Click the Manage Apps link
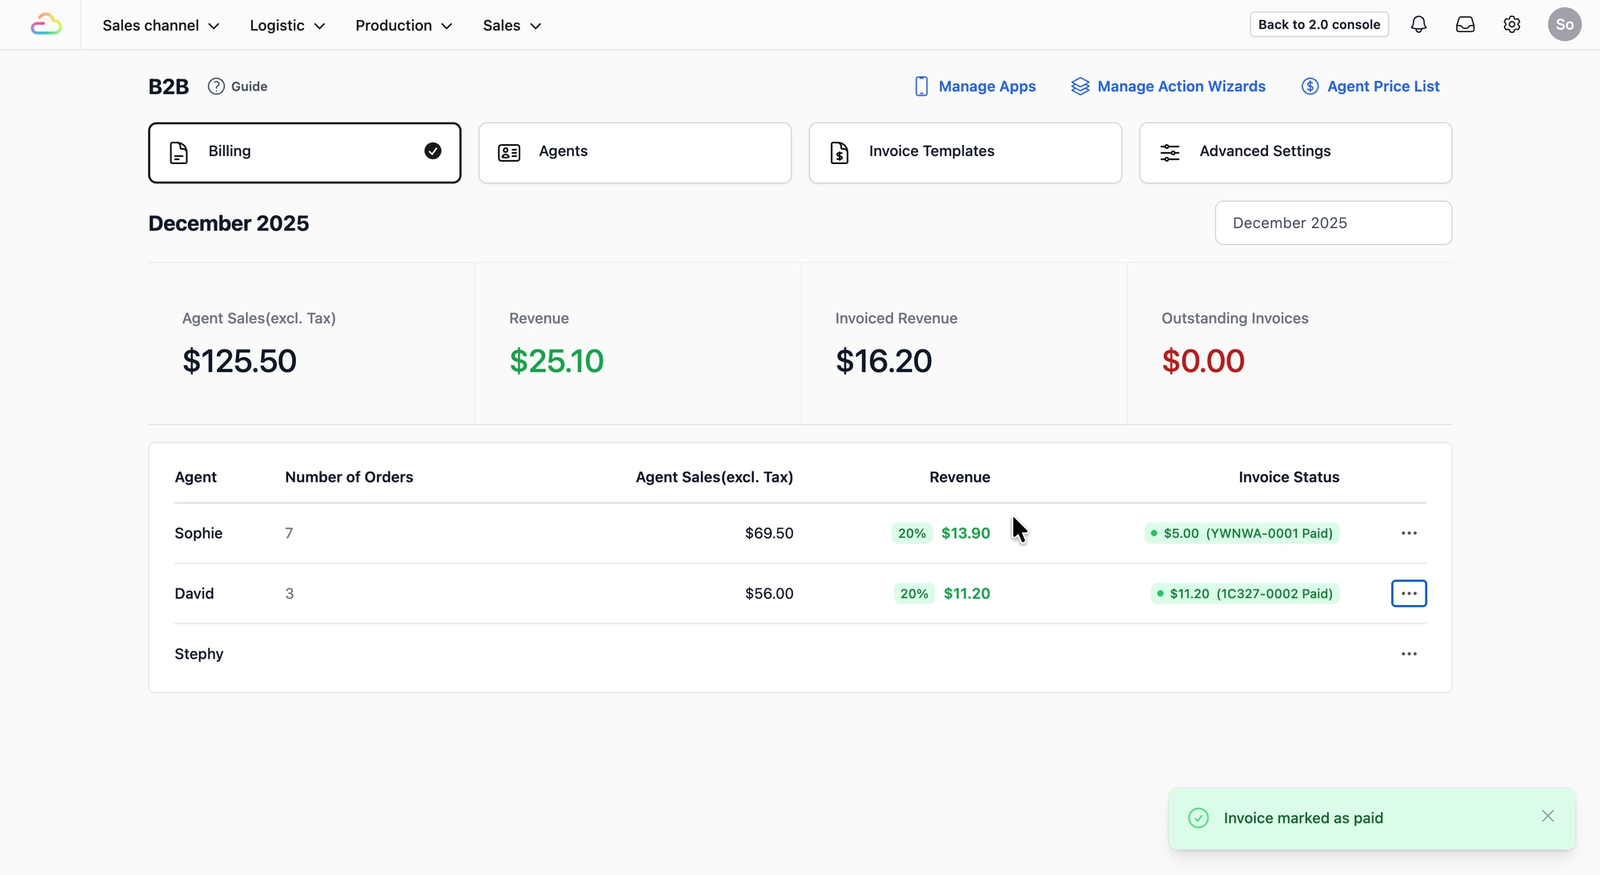The width and height of the screenshot is (1600, 875). point(975,86)
